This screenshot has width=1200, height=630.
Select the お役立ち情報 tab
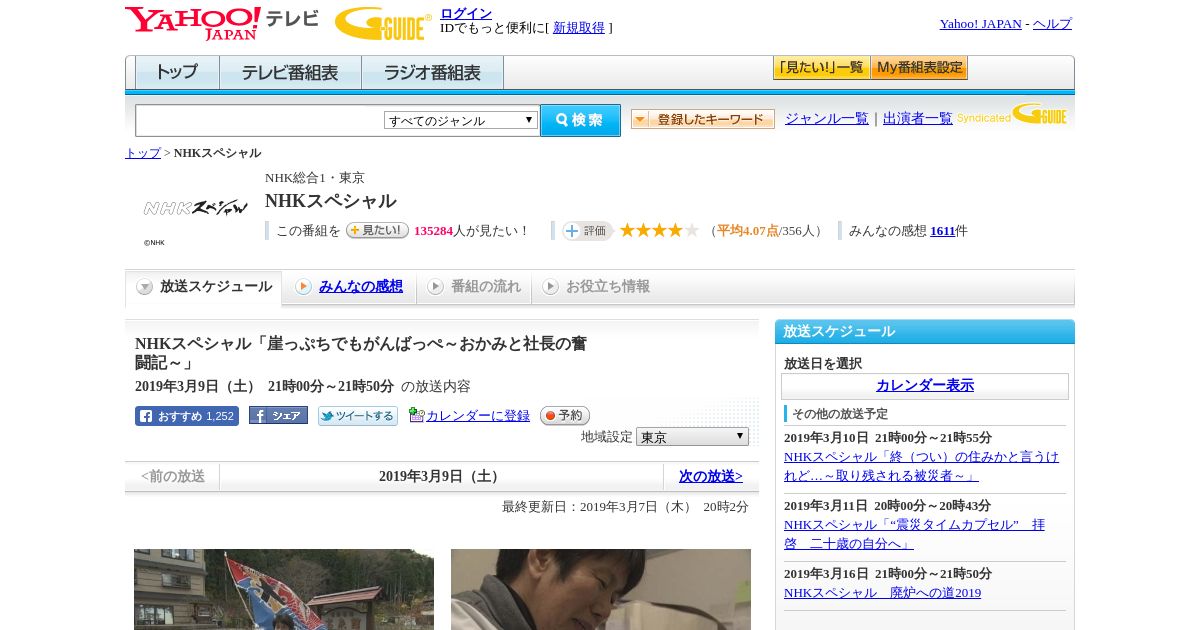pyautogui.click(x=596, y=287)
